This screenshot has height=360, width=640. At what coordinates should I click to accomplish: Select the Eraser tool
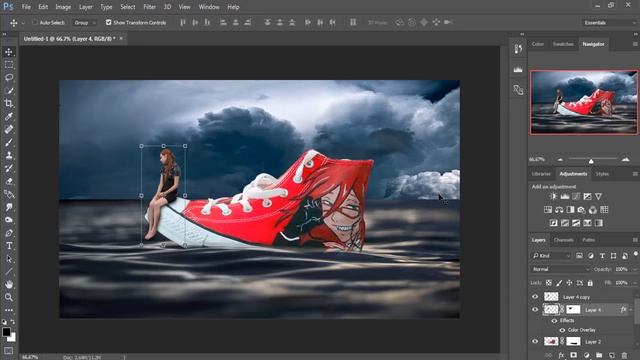9,181
